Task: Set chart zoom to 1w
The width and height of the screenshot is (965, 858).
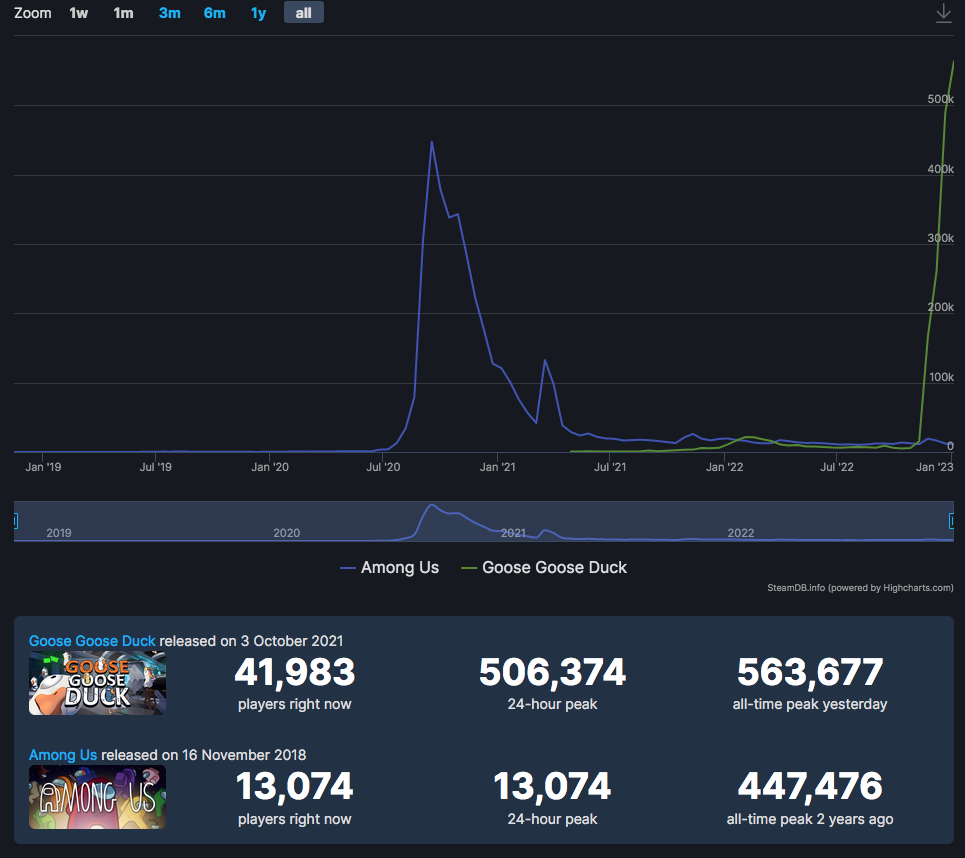Action: 79,13
